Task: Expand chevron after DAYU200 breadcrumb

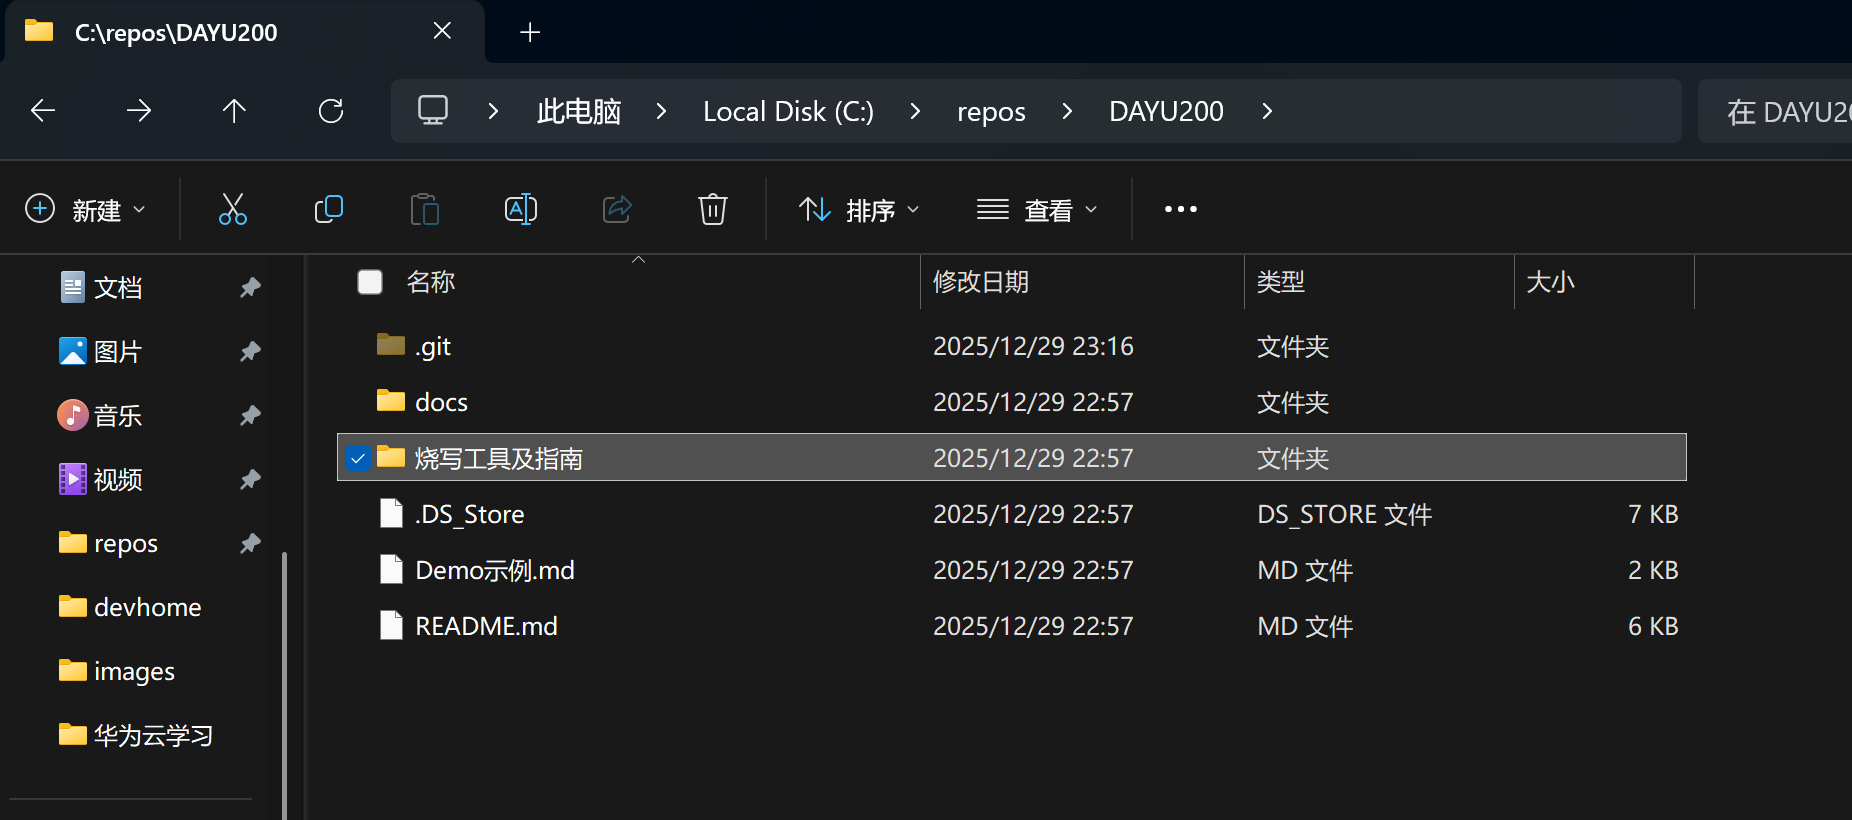Action: (1267, 111)
